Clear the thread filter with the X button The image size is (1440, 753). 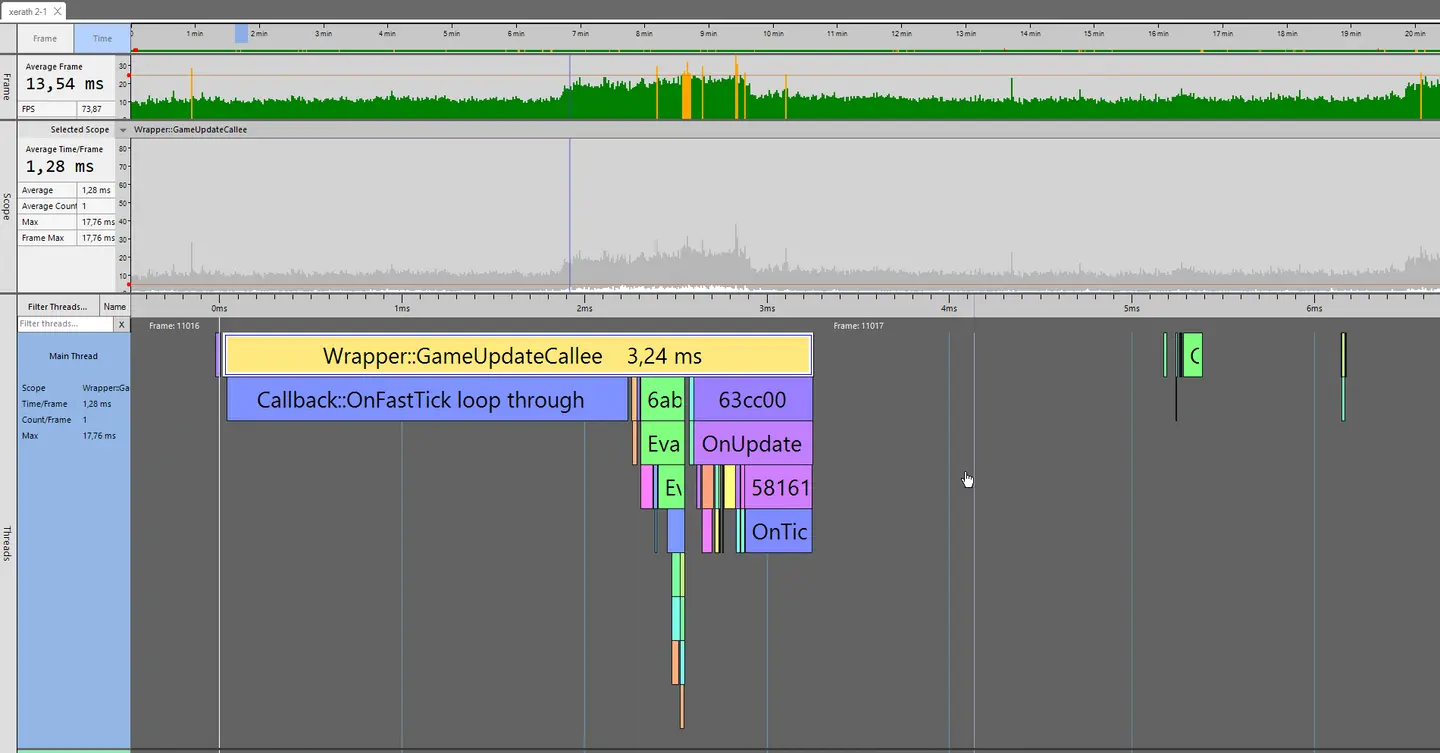tap(122, 324)
